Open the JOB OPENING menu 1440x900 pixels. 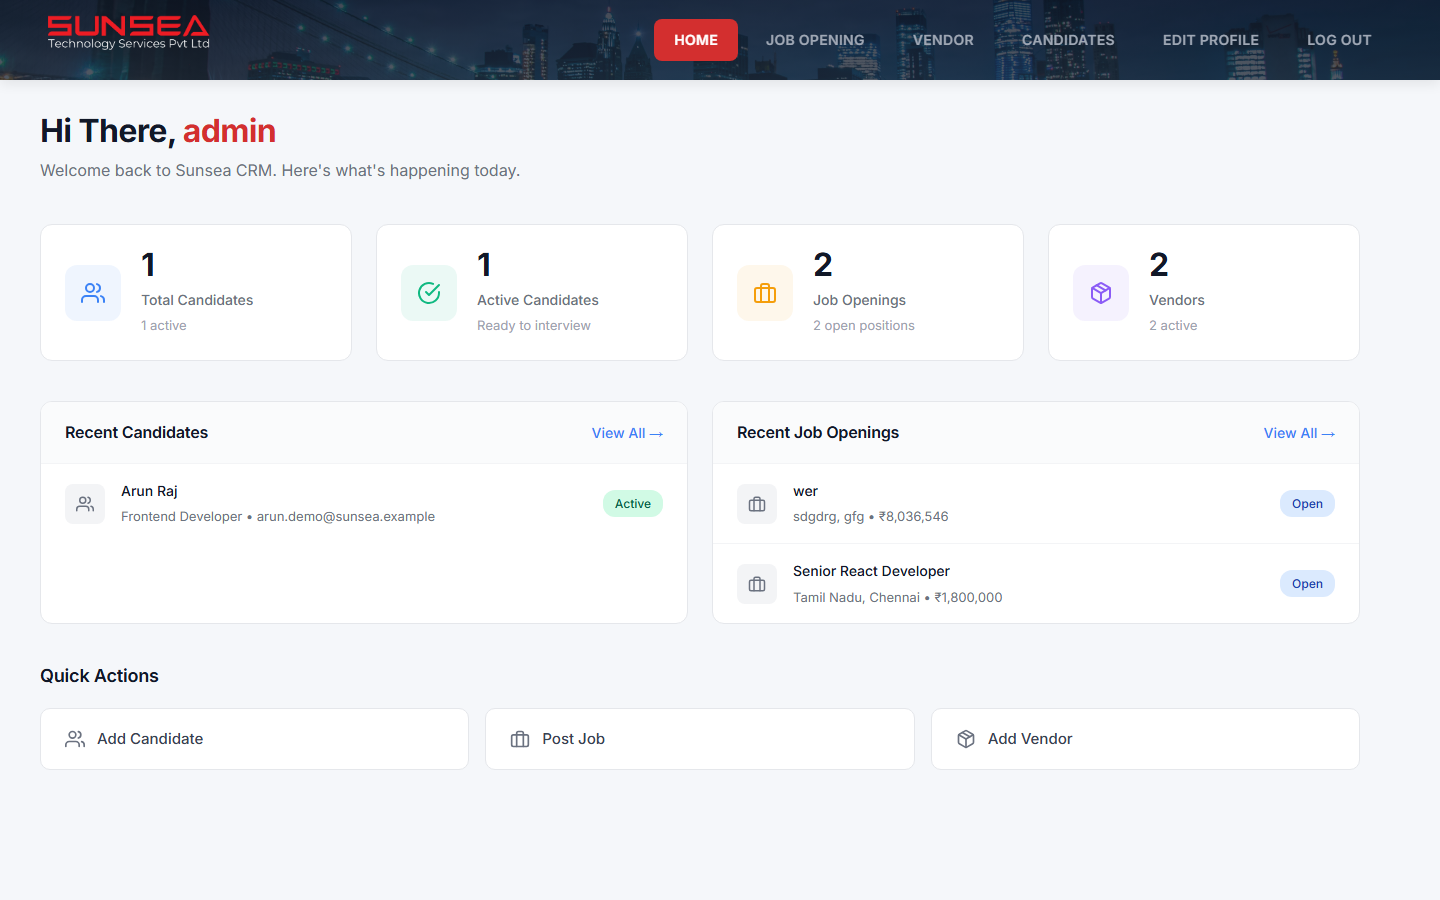(x=815, y=40)
